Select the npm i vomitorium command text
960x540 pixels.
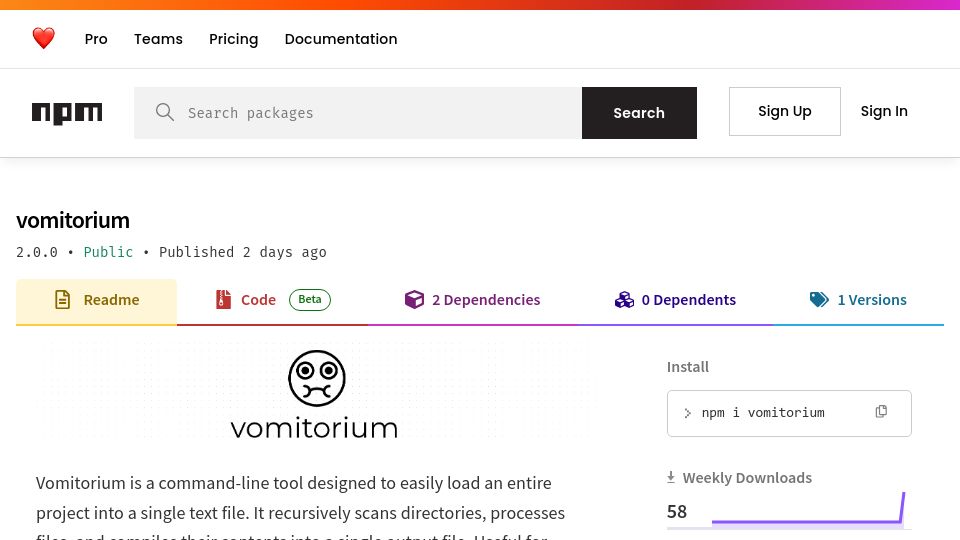click(x=763, y=413)
